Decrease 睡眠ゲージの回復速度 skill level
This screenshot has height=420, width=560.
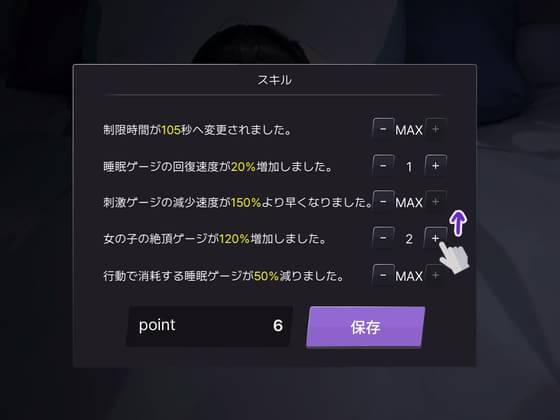pos(383,166)
